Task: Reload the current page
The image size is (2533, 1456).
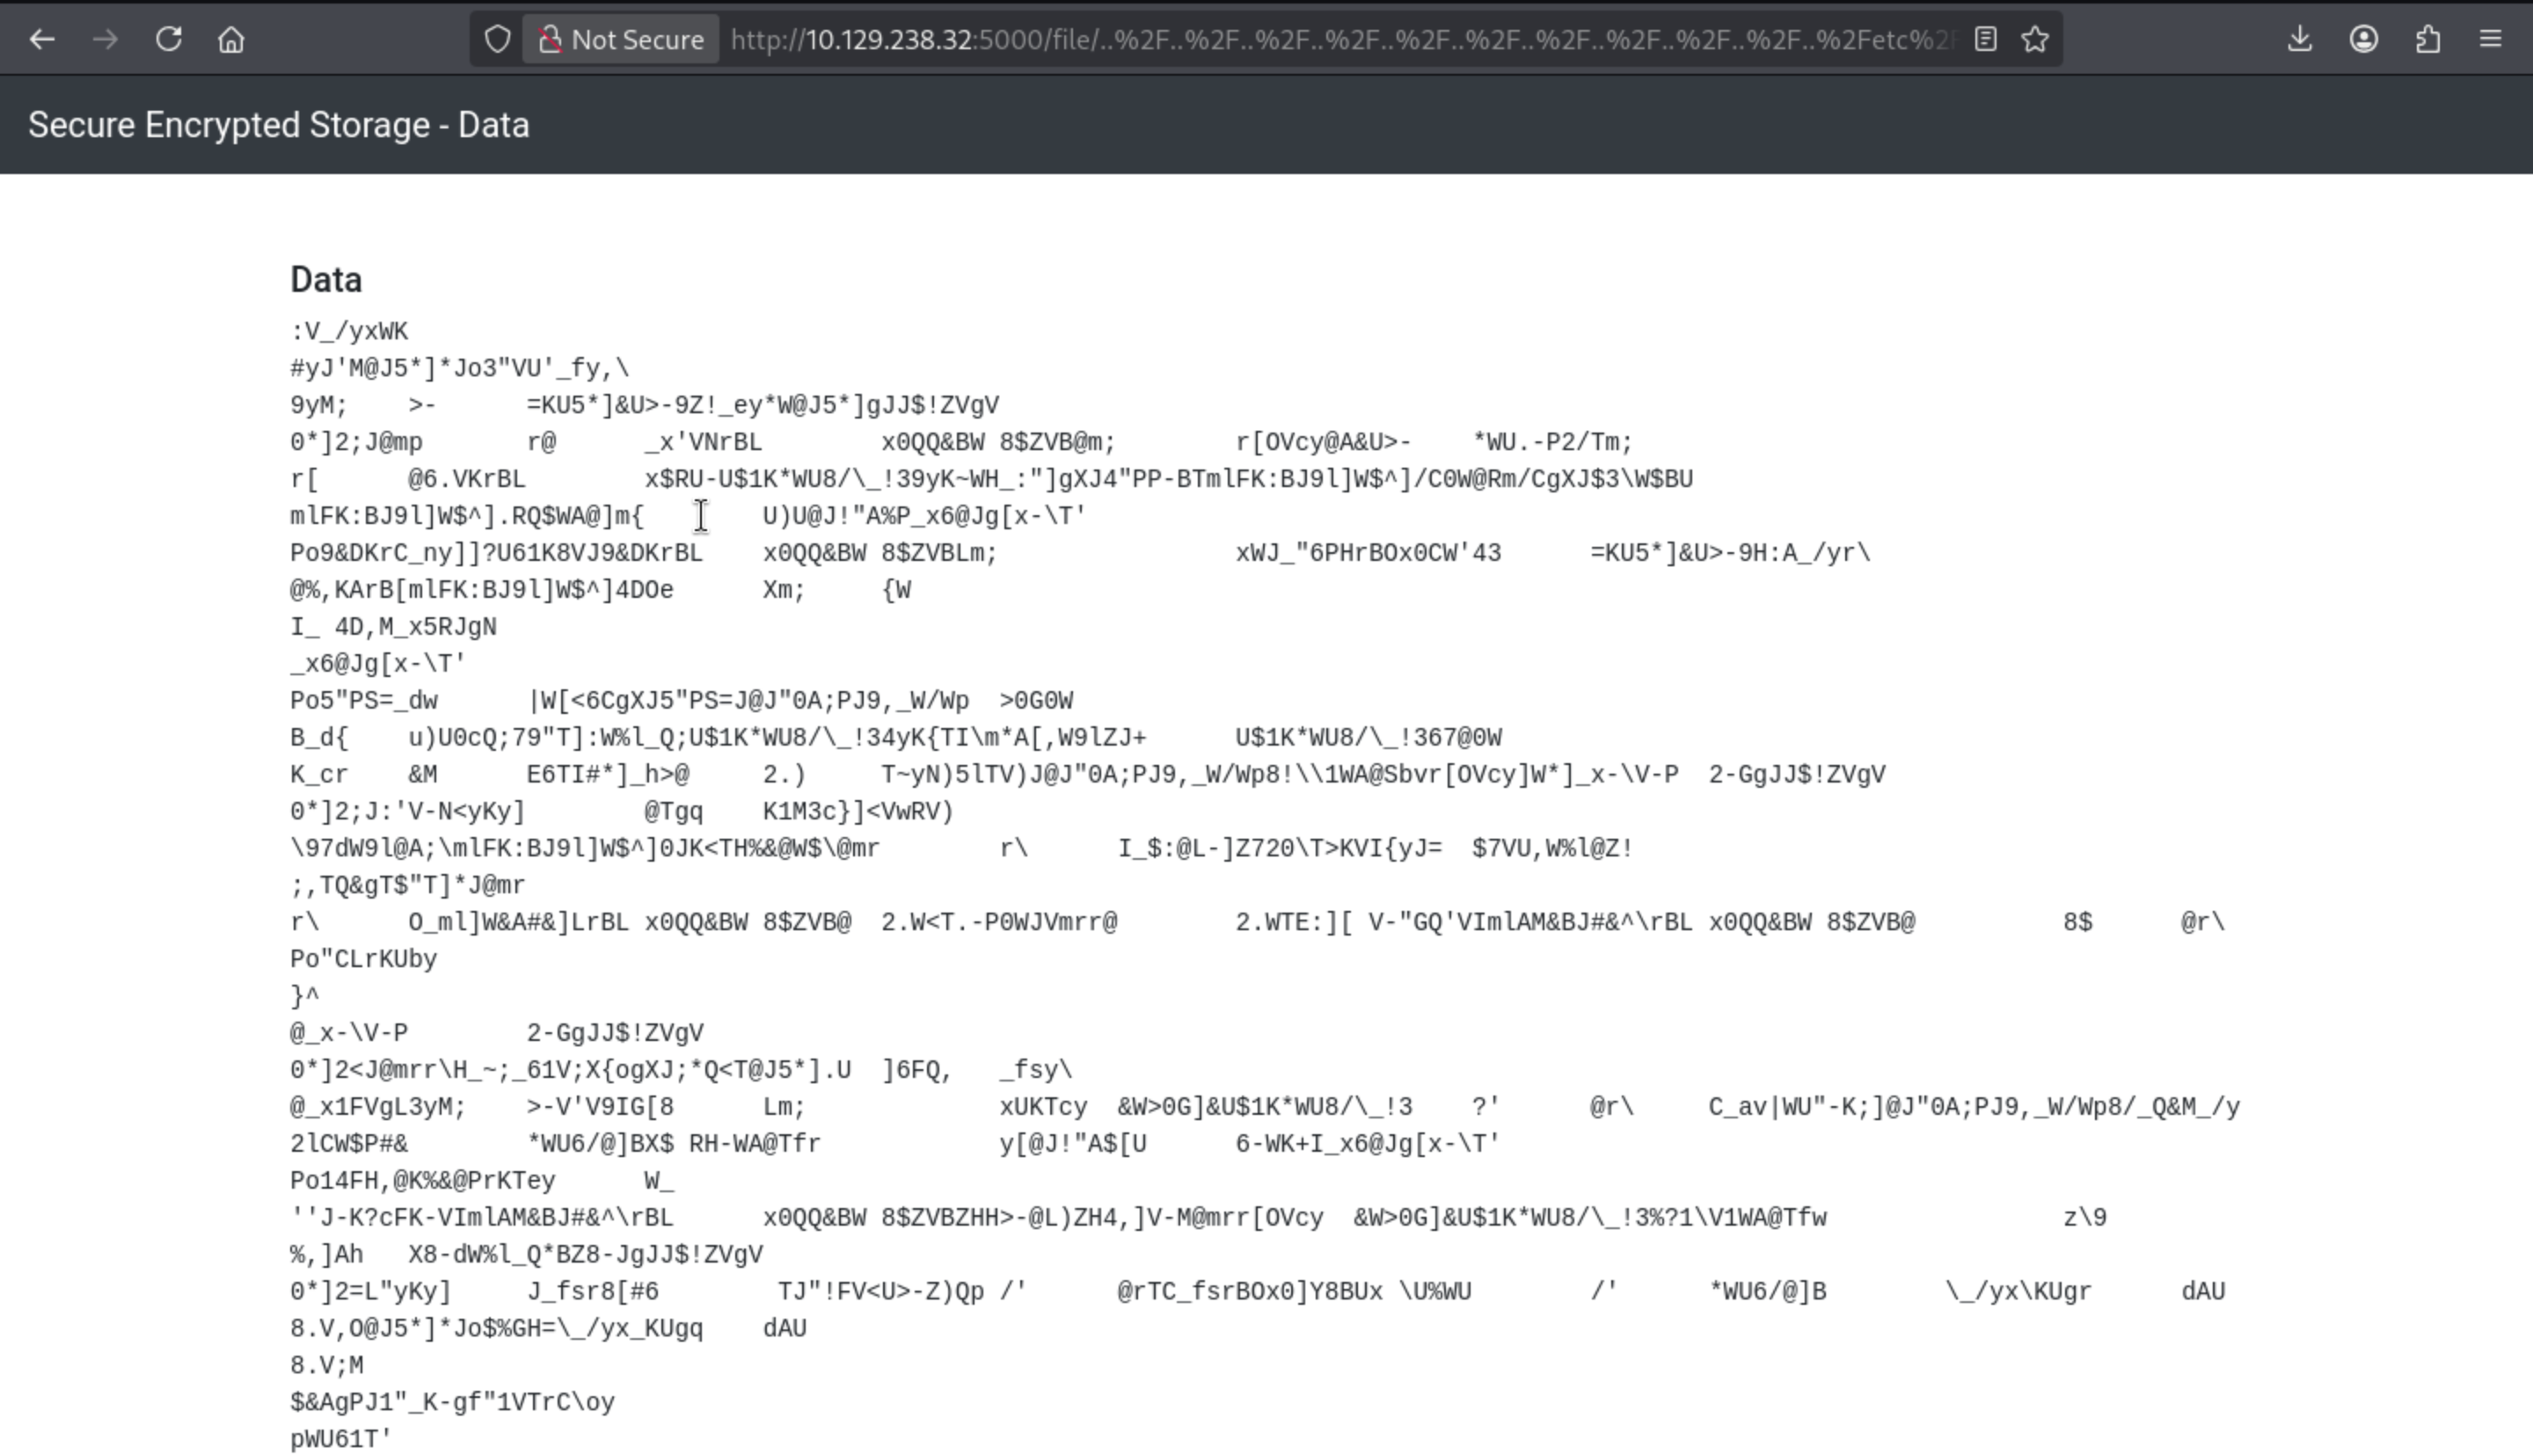Action: coord(168,39)
